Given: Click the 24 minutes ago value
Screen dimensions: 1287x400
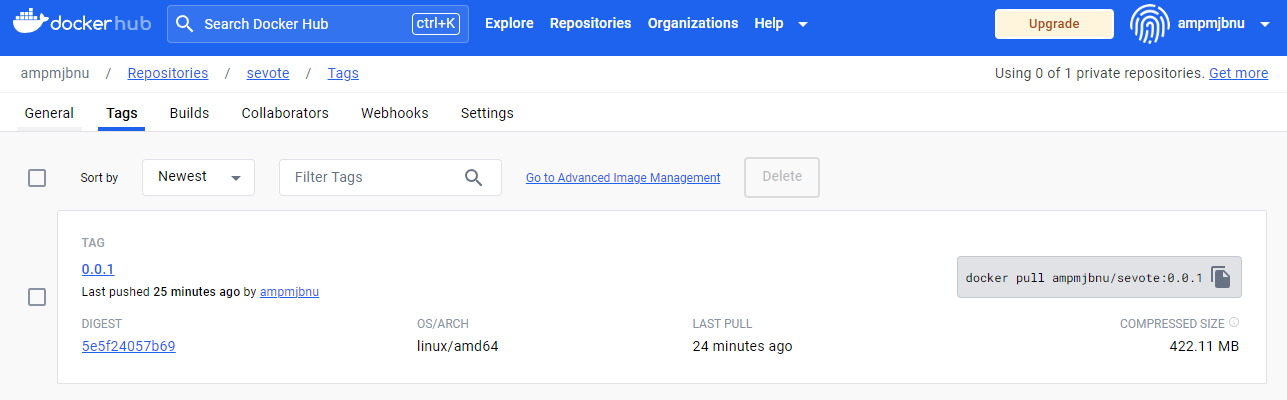Looking at the screenshot, I should coord(742,346).
